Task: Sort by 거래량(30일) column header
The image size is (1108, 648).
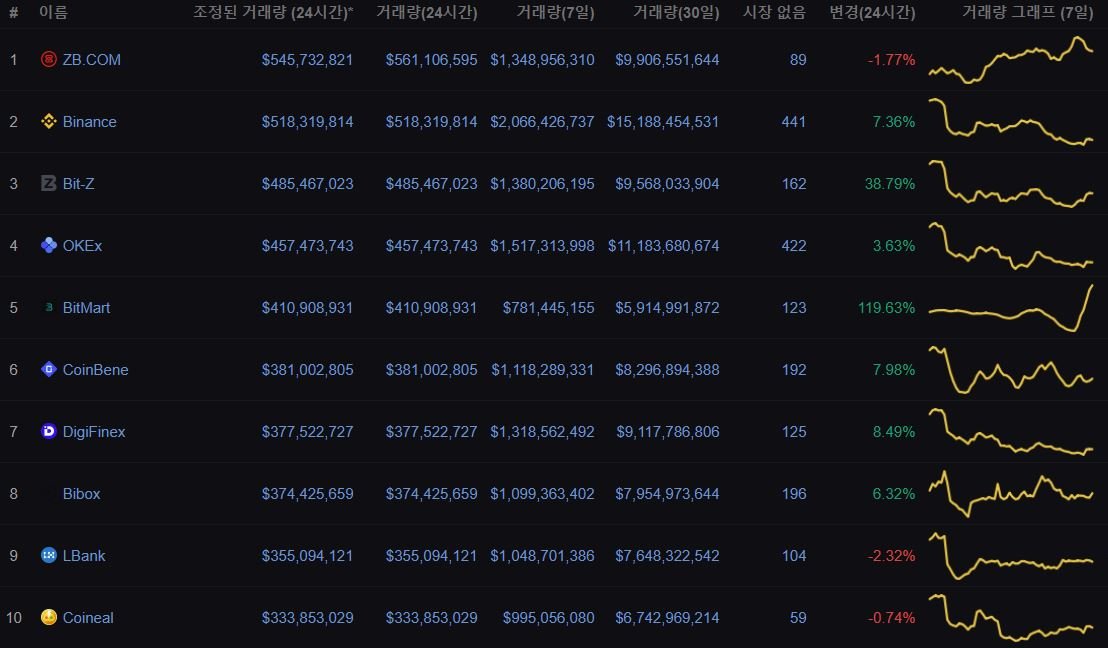Action: click(676, 12)
